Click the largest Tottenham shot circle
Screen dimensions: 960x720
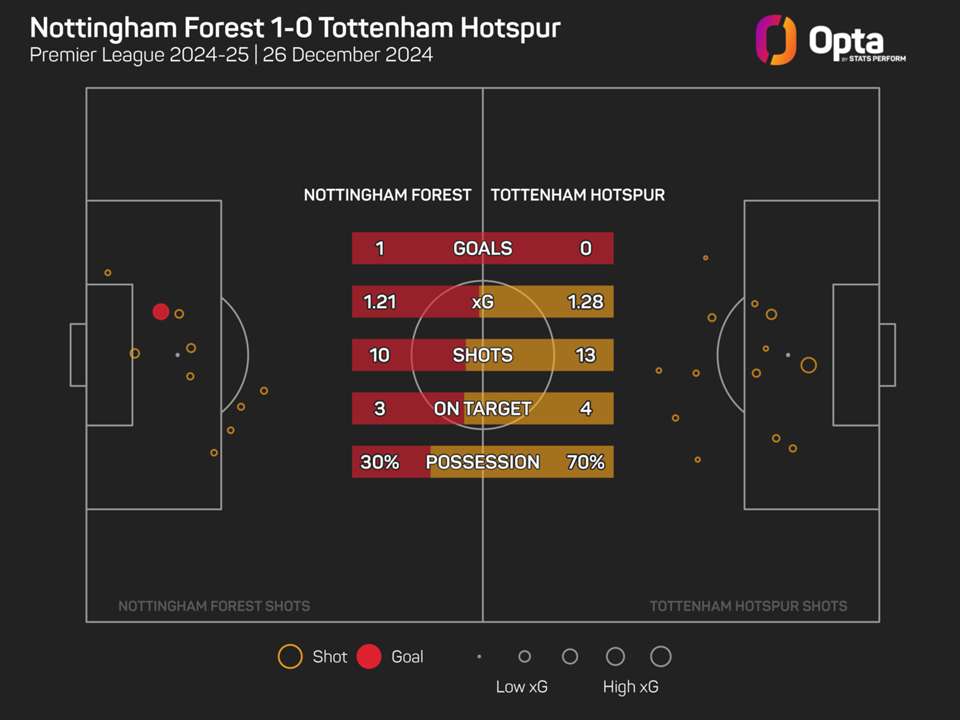[808, 365]
